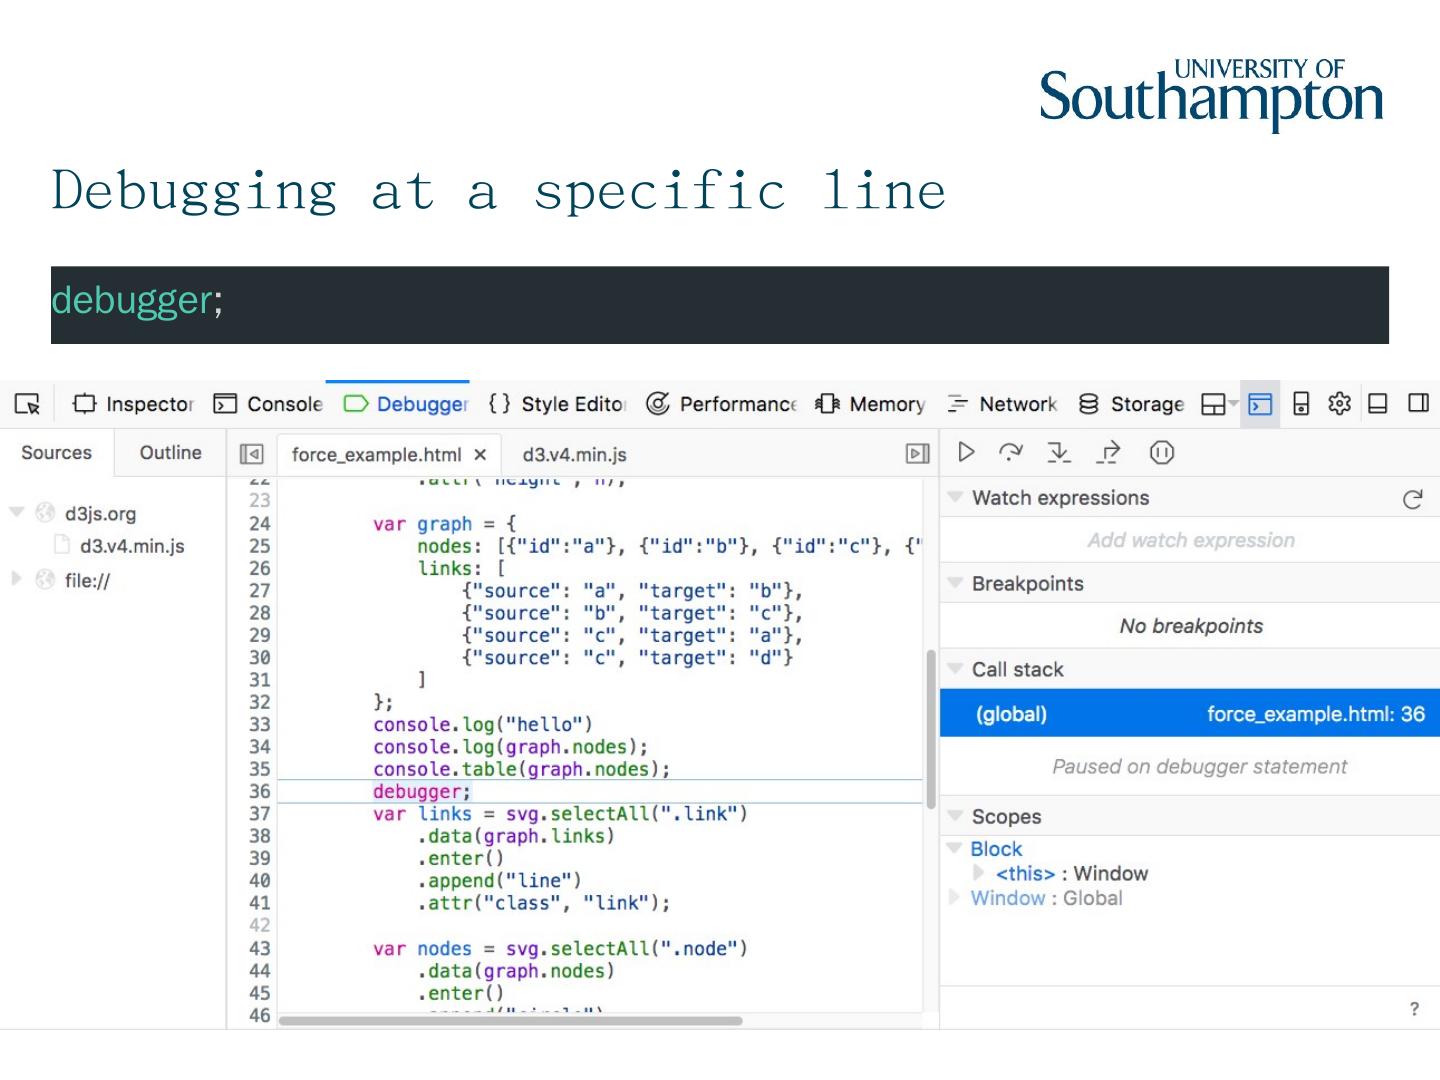Collapse the right debugger sidebar pane
Screen dimensions: 1440x1080
[x=917, y=455]
